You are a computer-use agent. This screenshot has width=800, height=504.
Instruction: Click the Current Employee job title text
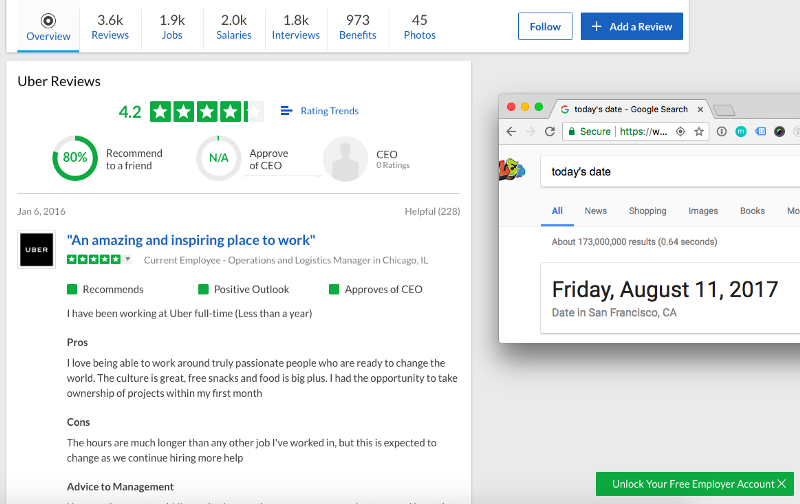pos(286,260)
